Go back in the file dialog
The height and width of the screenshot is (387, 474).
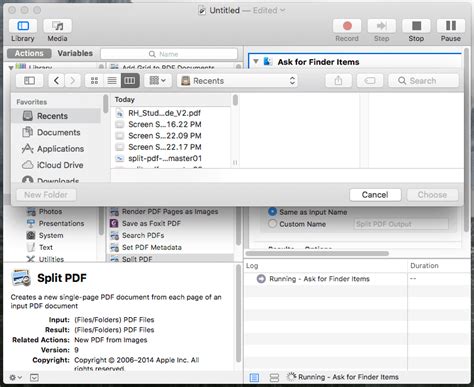[56, 81]
